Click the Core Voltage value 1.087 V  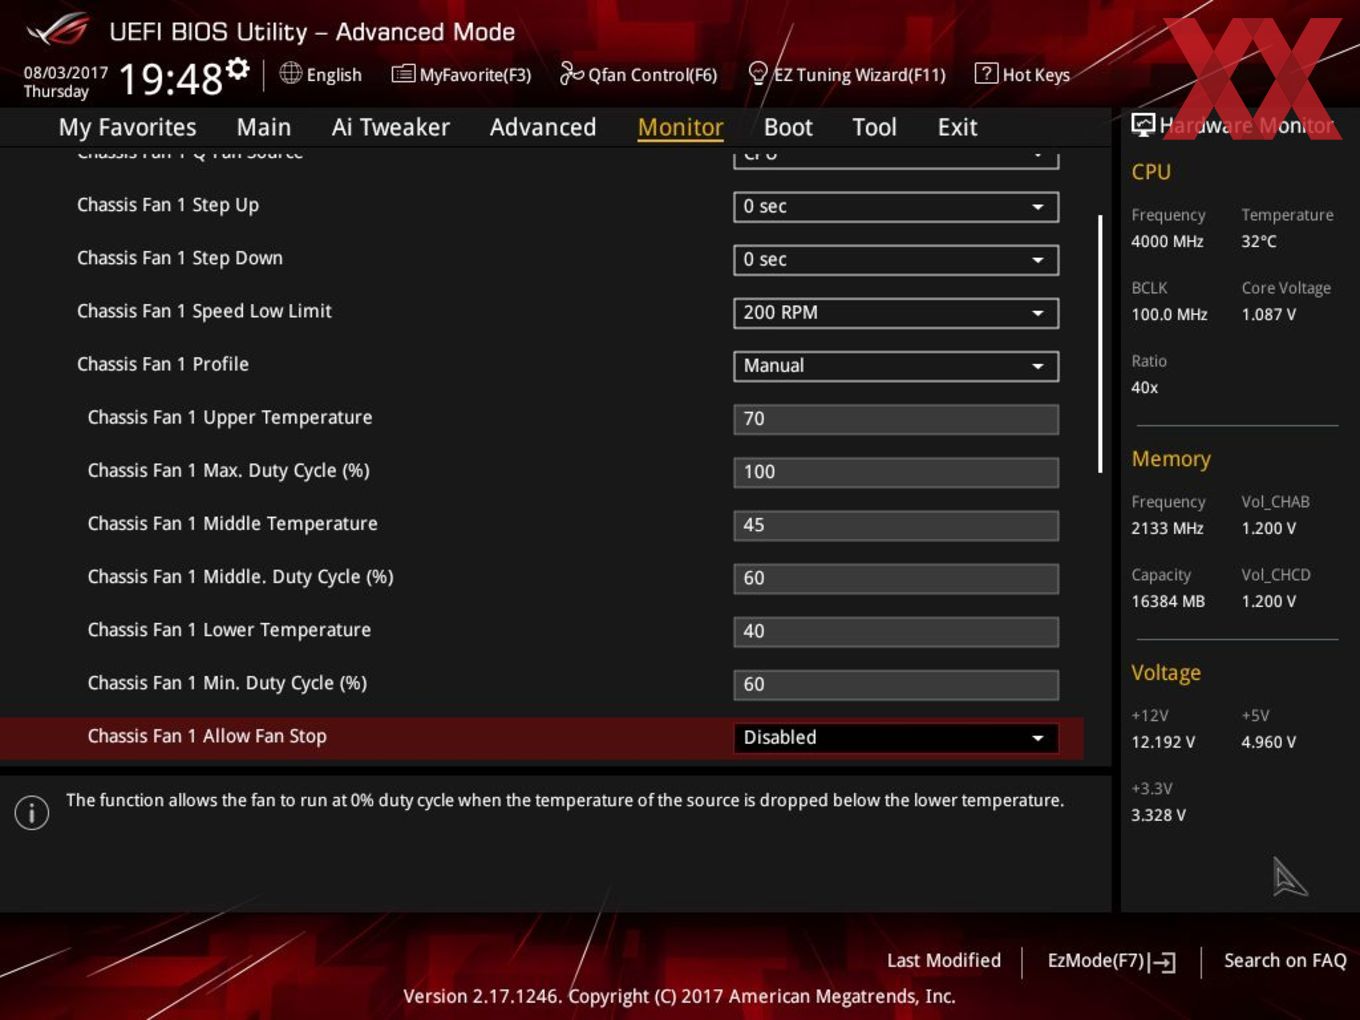tap(1269, 314)
